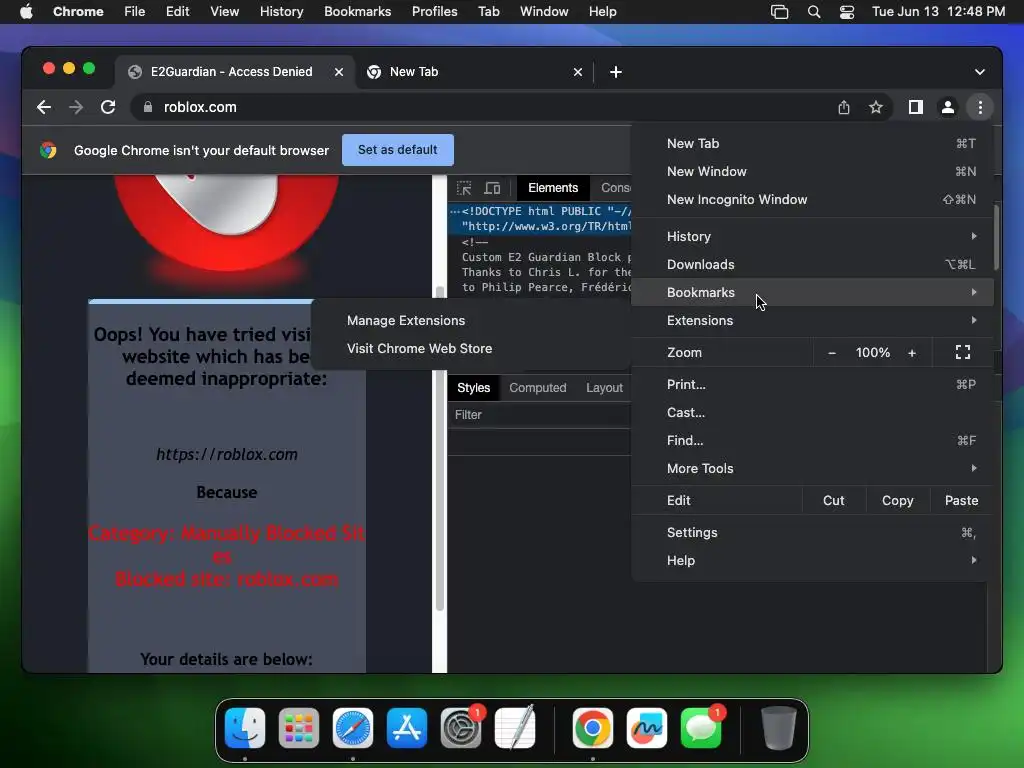Toggle DevTools device toolbar icon
This screenshot has width=1024, height=768.
[492, 188]
